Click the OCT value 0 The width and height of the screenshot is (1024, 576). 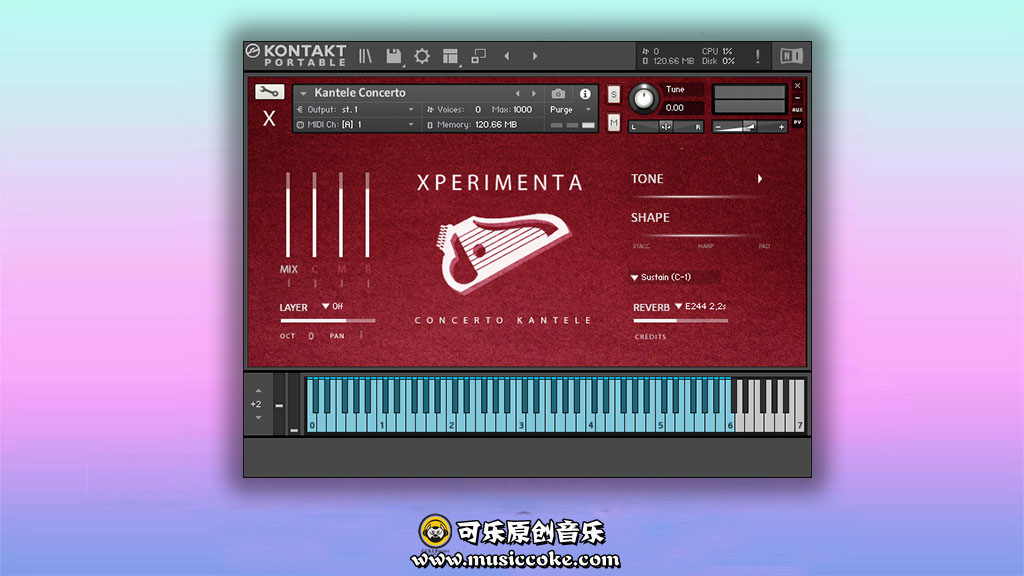tap(311, 336)
